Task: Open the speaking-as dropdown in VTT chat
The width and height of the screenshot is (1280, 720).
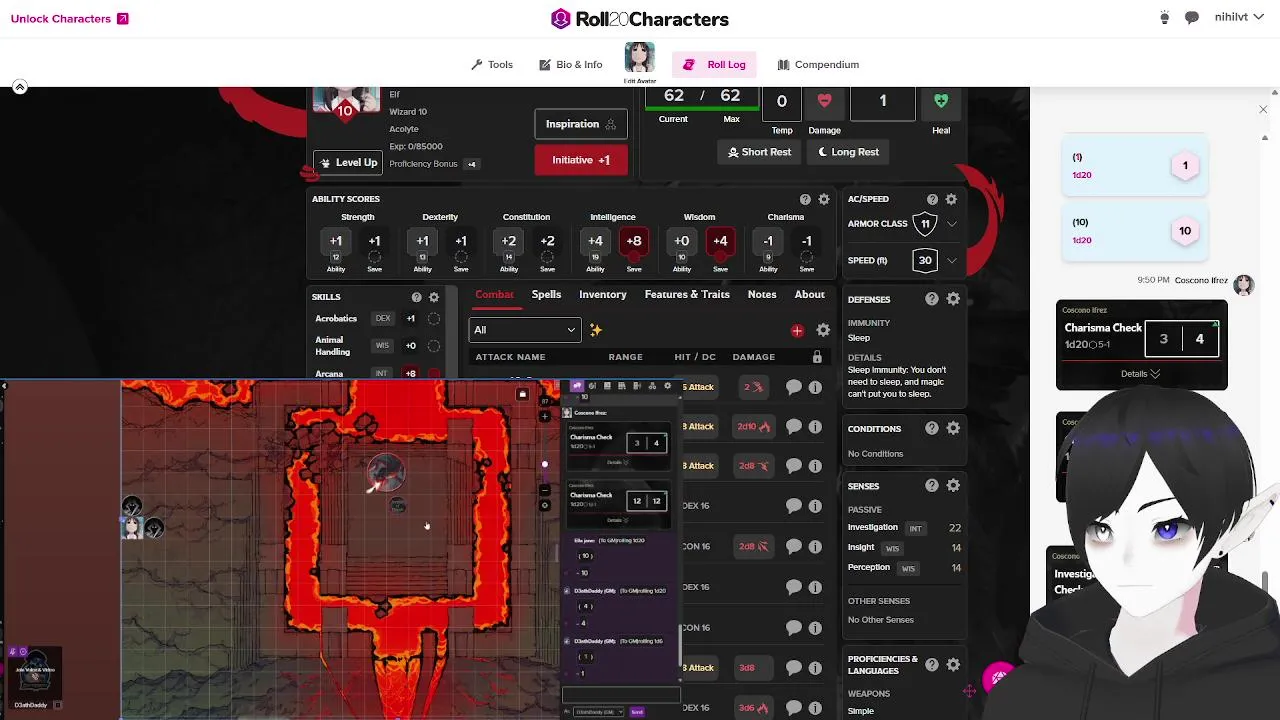Action: (x=596, y=712)
